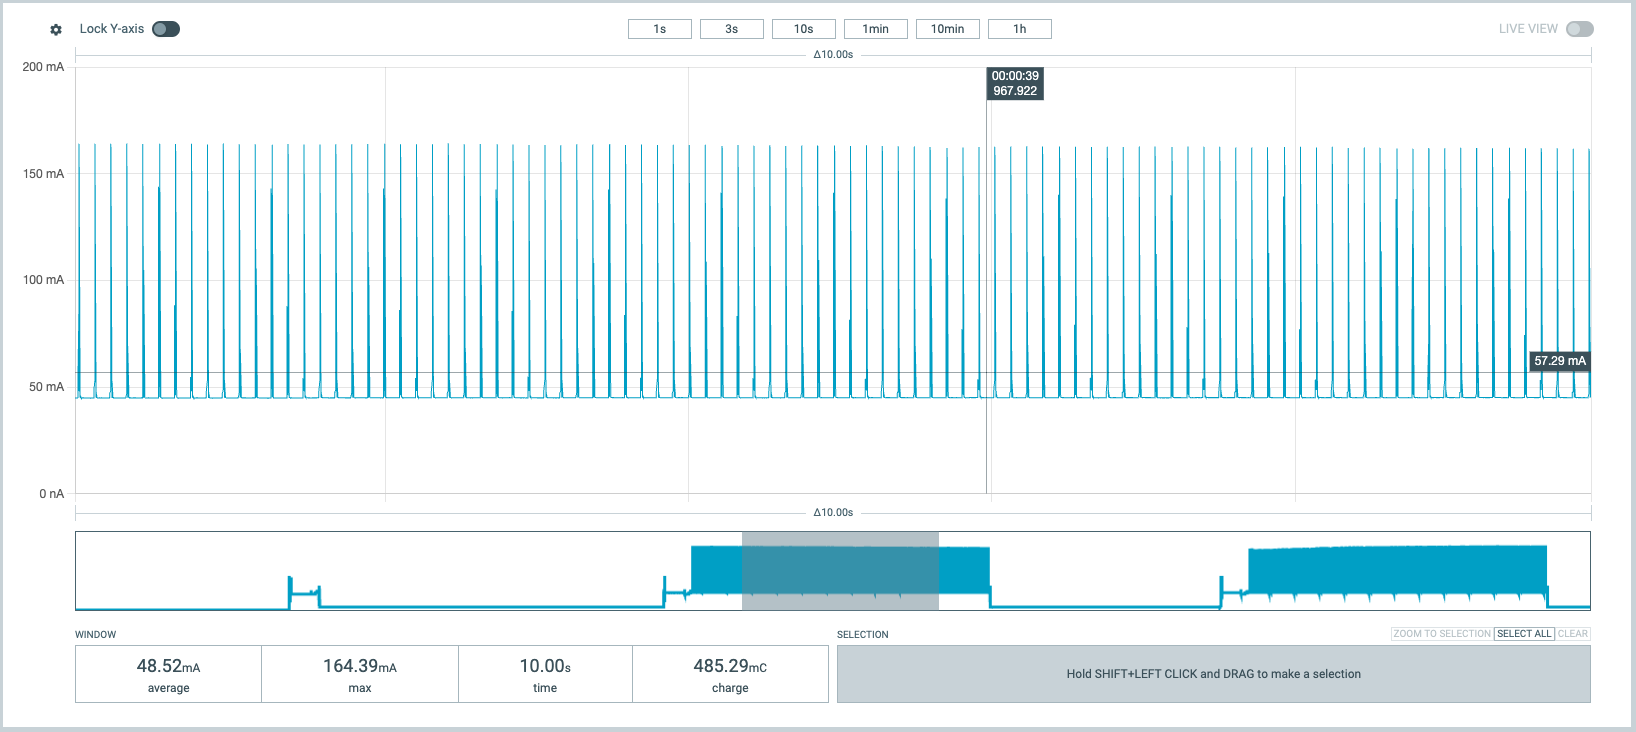
Task: Click CLEAR selection button
Action: (x=1572, y=634)
